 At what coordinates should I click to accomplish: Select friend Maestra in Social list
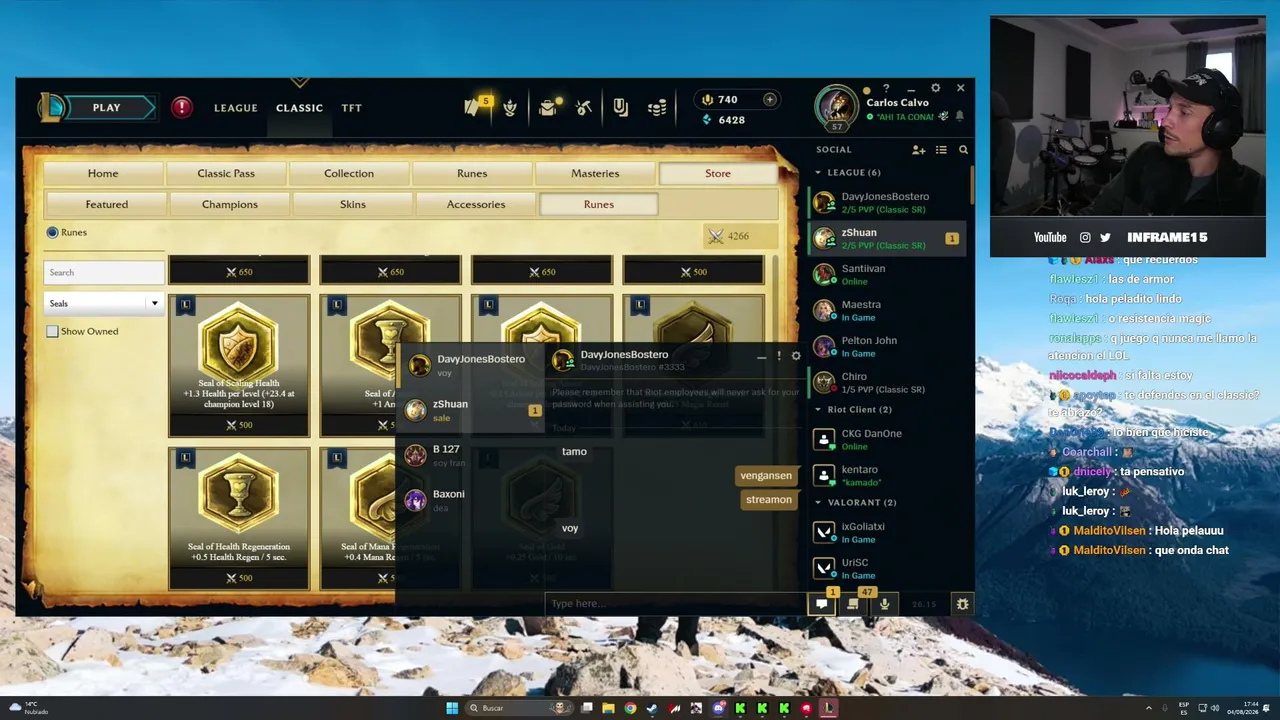888,310
